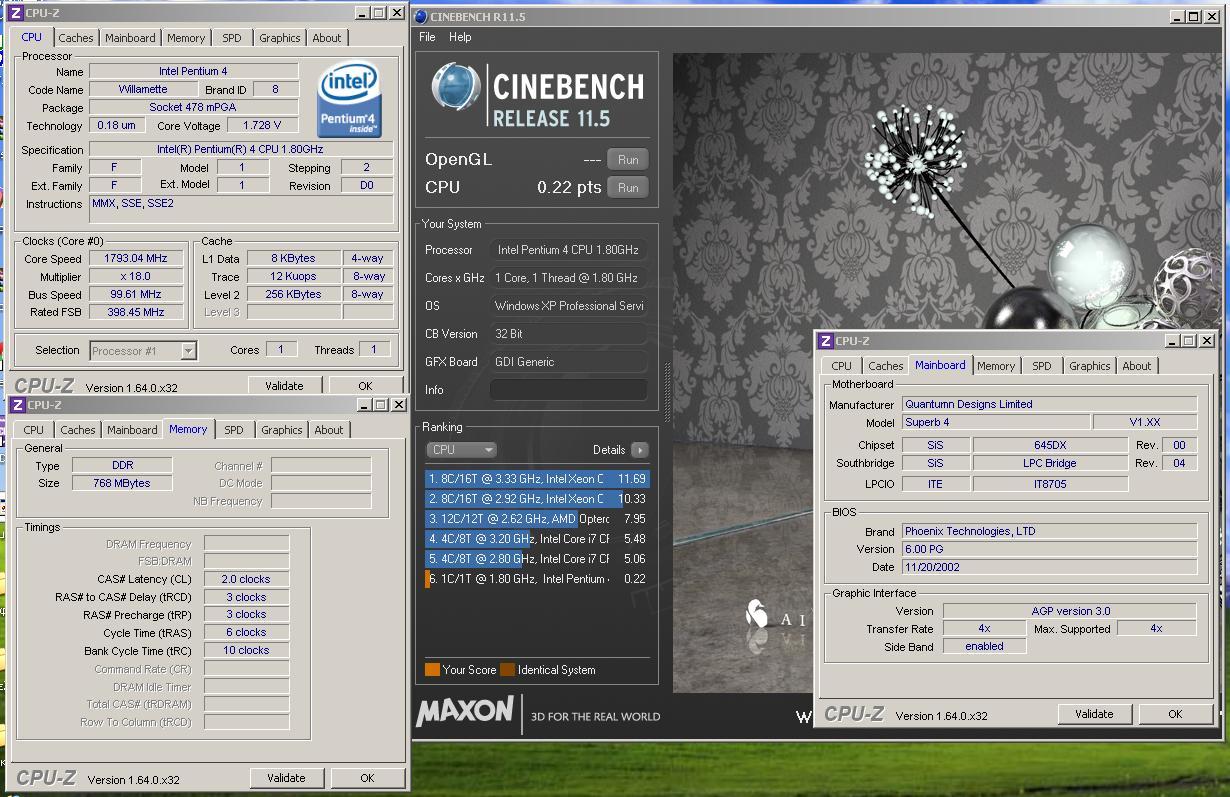Screen dimensions: 1230x797
Task: Select ranking row 12C/12T @ 2.62 GHz AMD
Action: tap(537, 519)
